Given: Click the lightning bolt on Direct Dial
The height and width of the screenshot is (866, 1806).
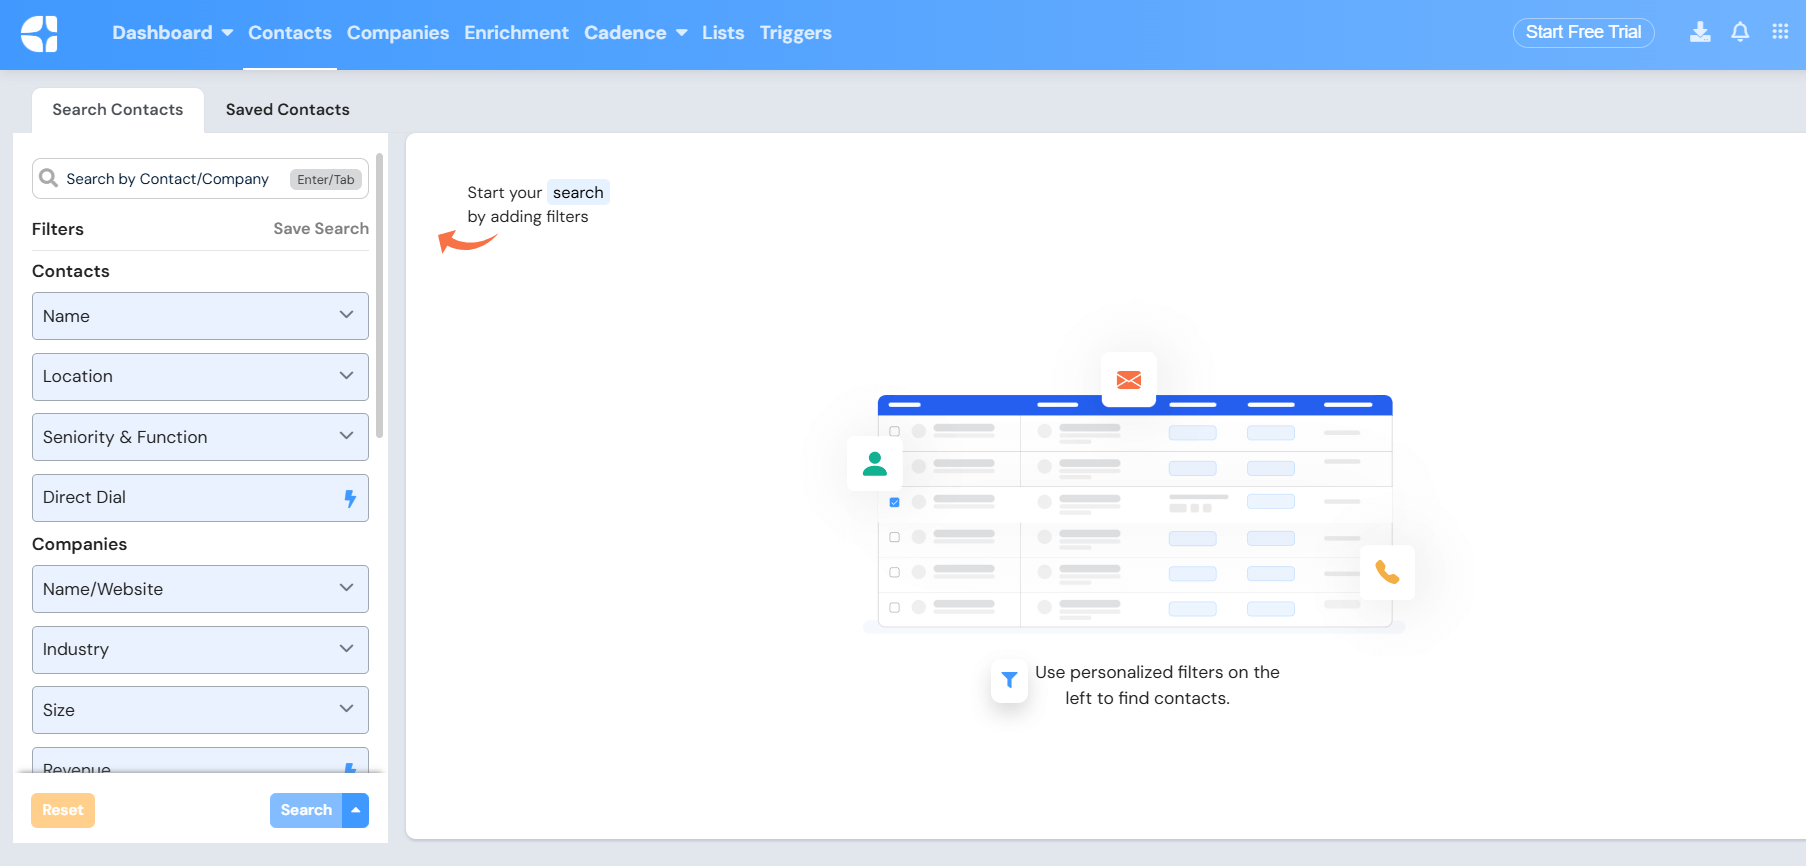Looking at the screenshot, I should tap(350, 498).
